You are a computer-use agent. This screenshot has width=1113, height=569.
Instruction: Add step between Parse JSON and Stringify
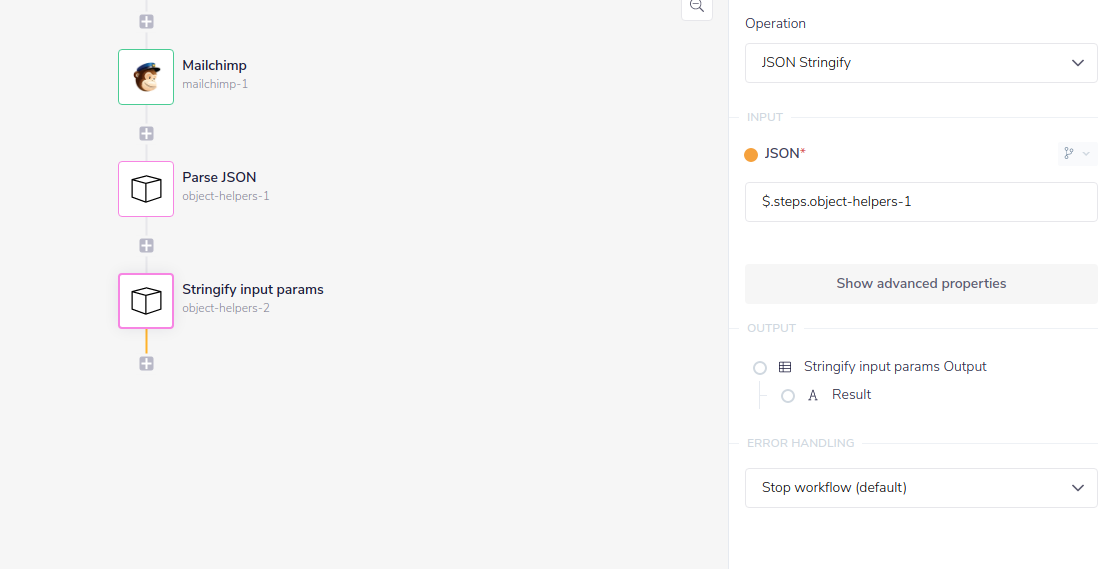146,245
